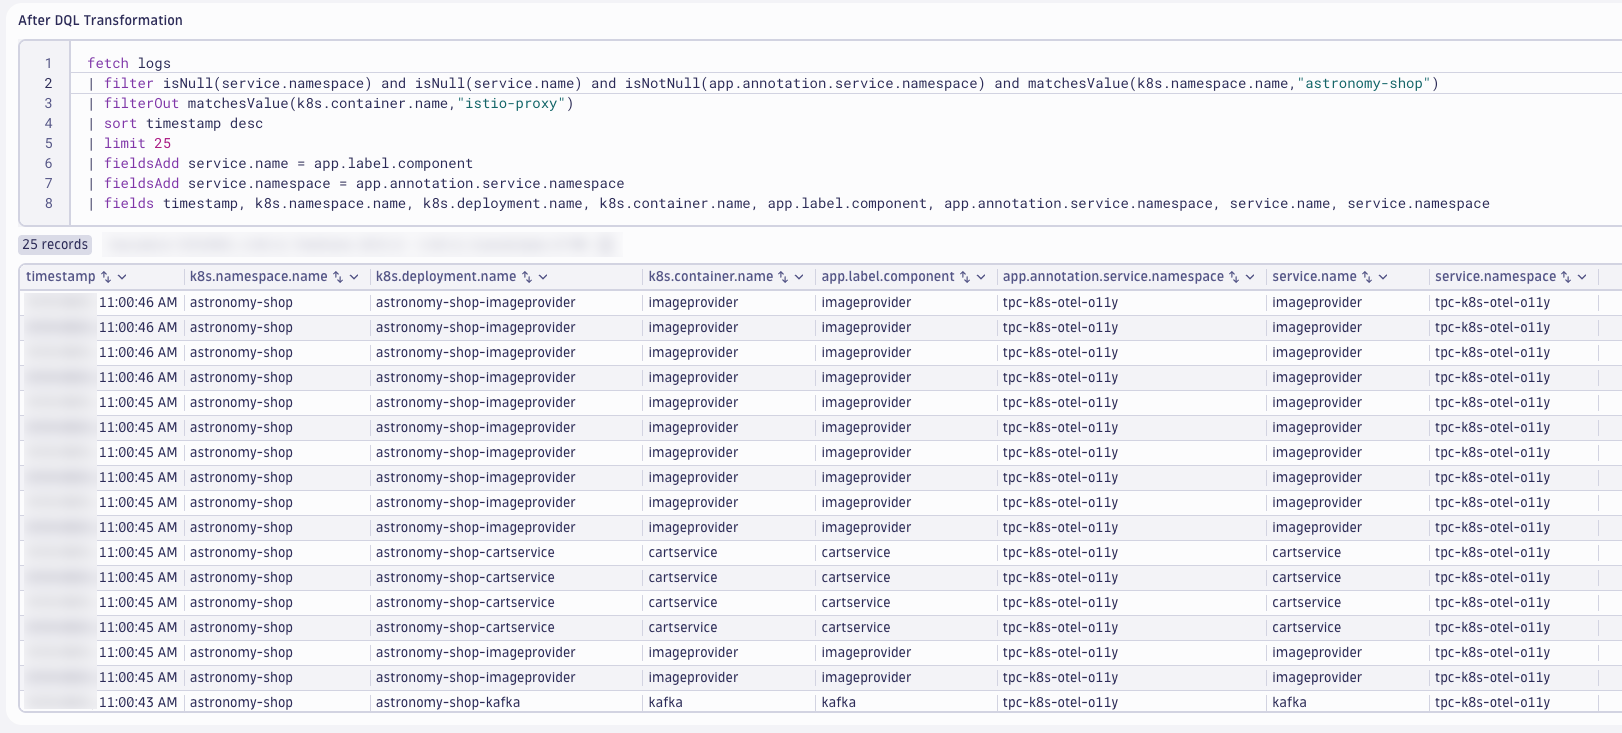Expand app.annotation.service.namespace column chevron
The width and height of the screenshot is (1622, 733).
[1250, 277]
